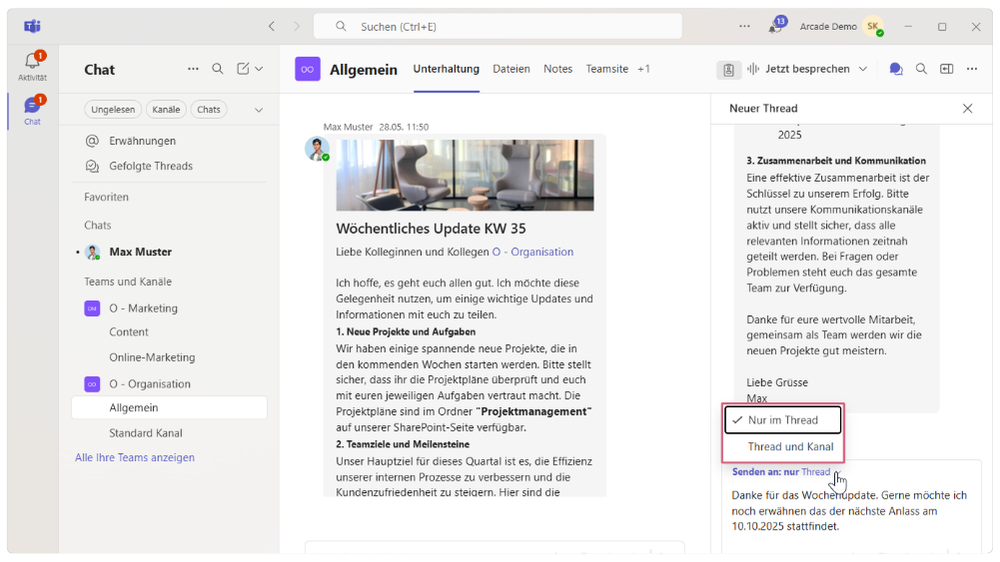
Task: Open the Aktivität notifications bell
Action: (x=33, y=66)
